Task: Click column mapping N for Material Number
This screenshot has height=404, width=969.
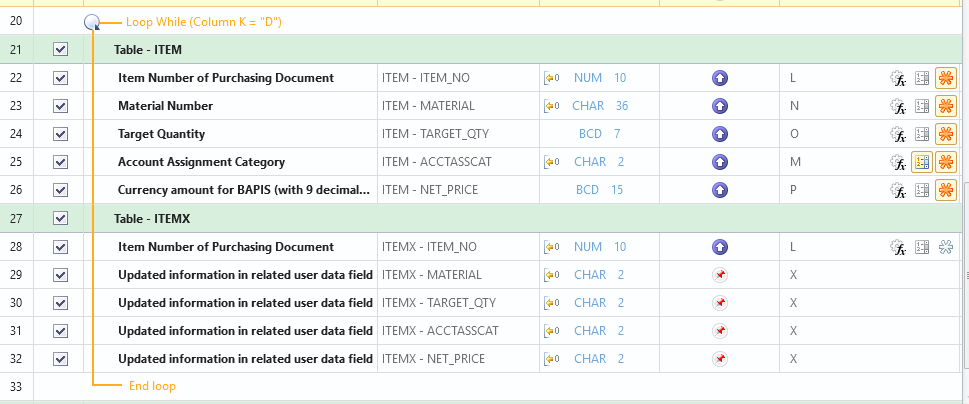Action: 794,106
